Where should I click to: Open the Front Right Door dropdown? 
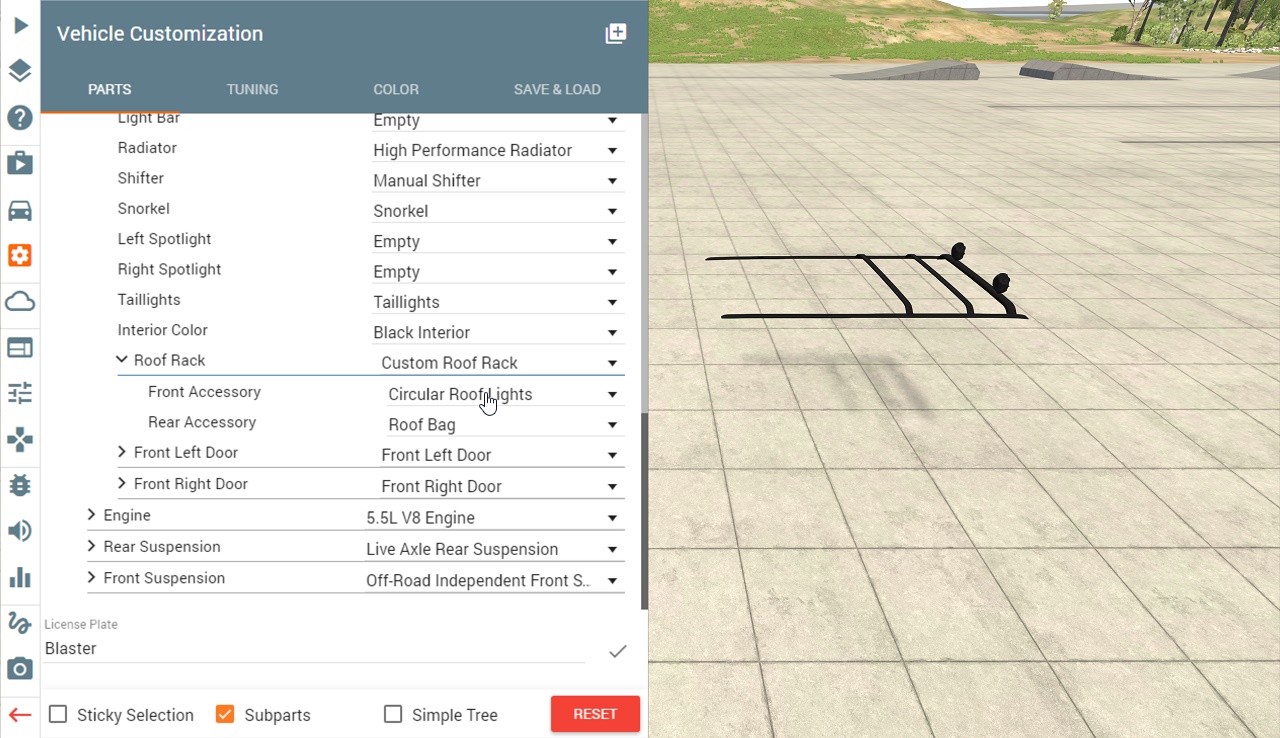click(x=502, y=486)
